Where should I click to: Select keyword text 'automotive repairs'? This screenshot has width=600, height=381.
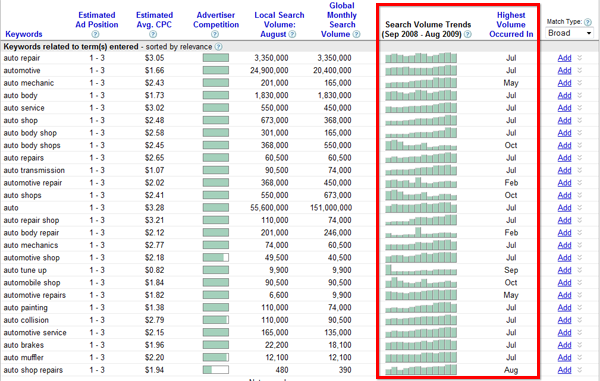34,295
